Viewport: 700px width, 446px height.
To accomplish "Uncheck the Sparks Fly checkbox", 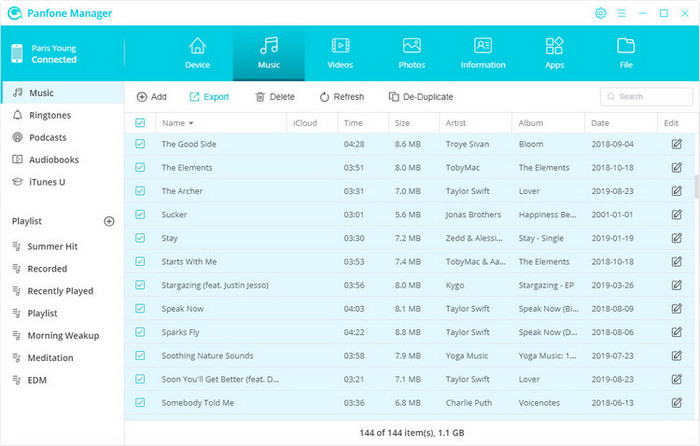I will [x=140, y=332].
